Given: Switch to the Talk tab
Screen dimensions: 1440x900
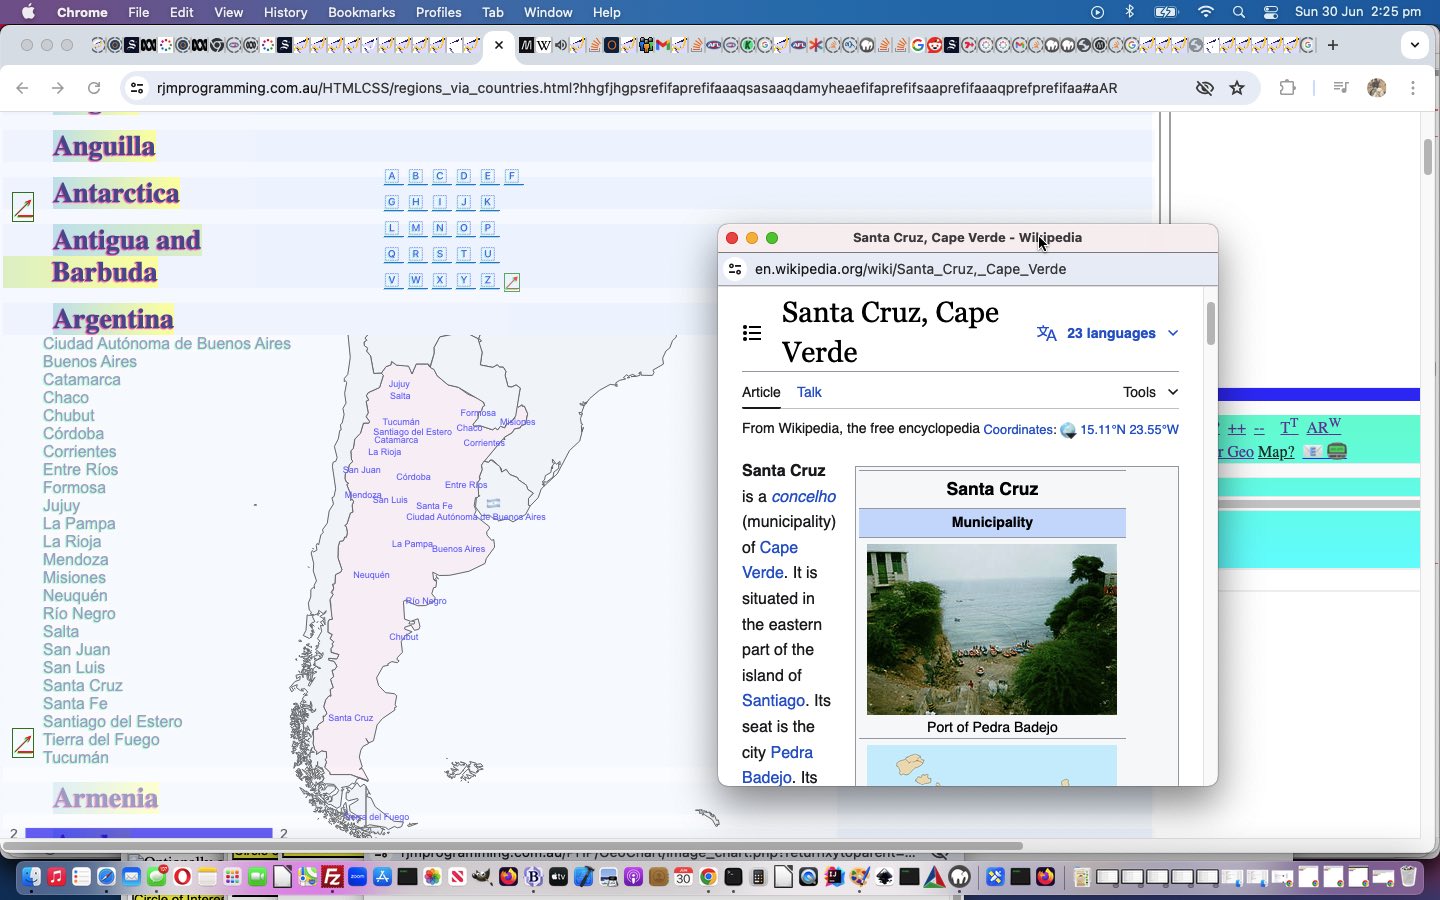Looking at the screenshot, I should coord(808,392).
